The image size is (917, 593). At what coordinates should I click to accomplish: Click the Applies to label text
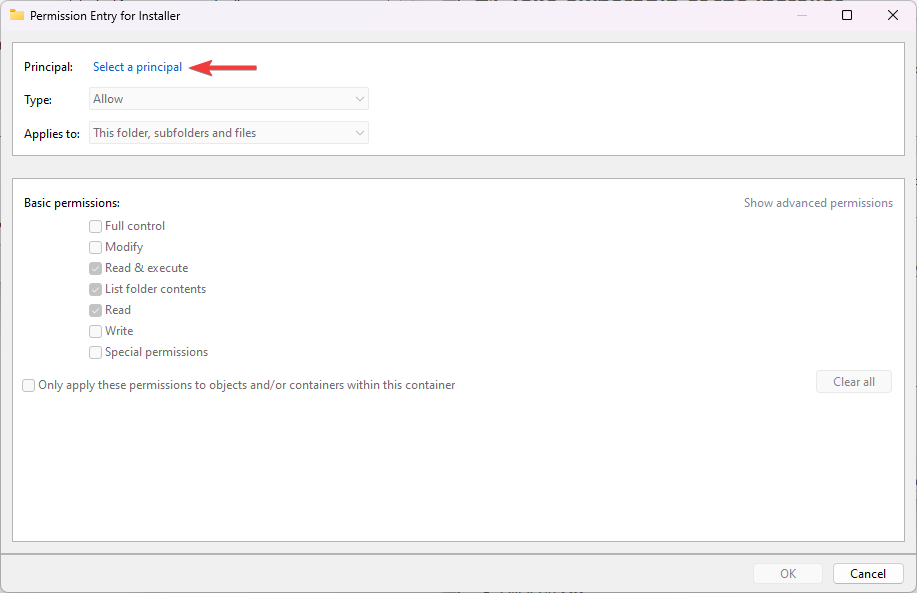pos(52,134)
